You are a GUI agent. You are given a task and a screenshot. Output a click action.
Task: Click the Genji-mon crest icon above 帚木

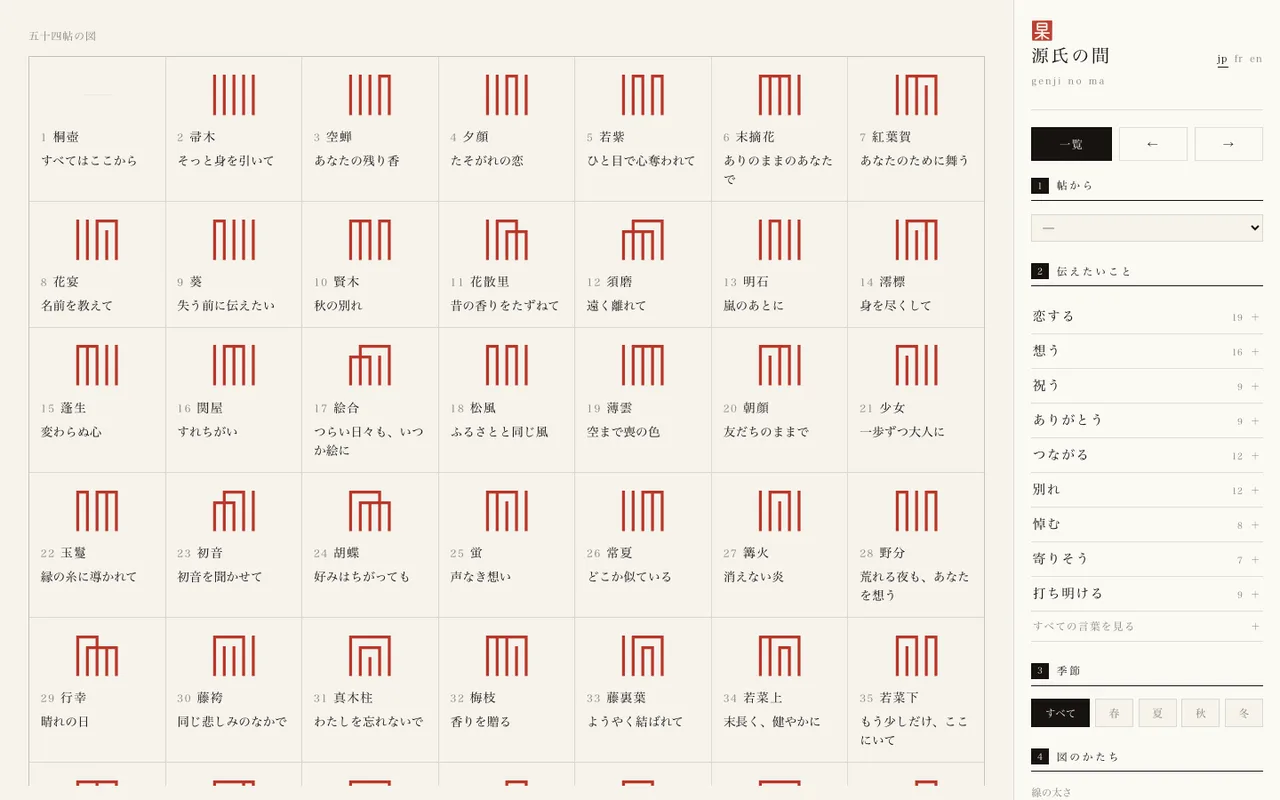pyautogui.click(x=233, y=95)
